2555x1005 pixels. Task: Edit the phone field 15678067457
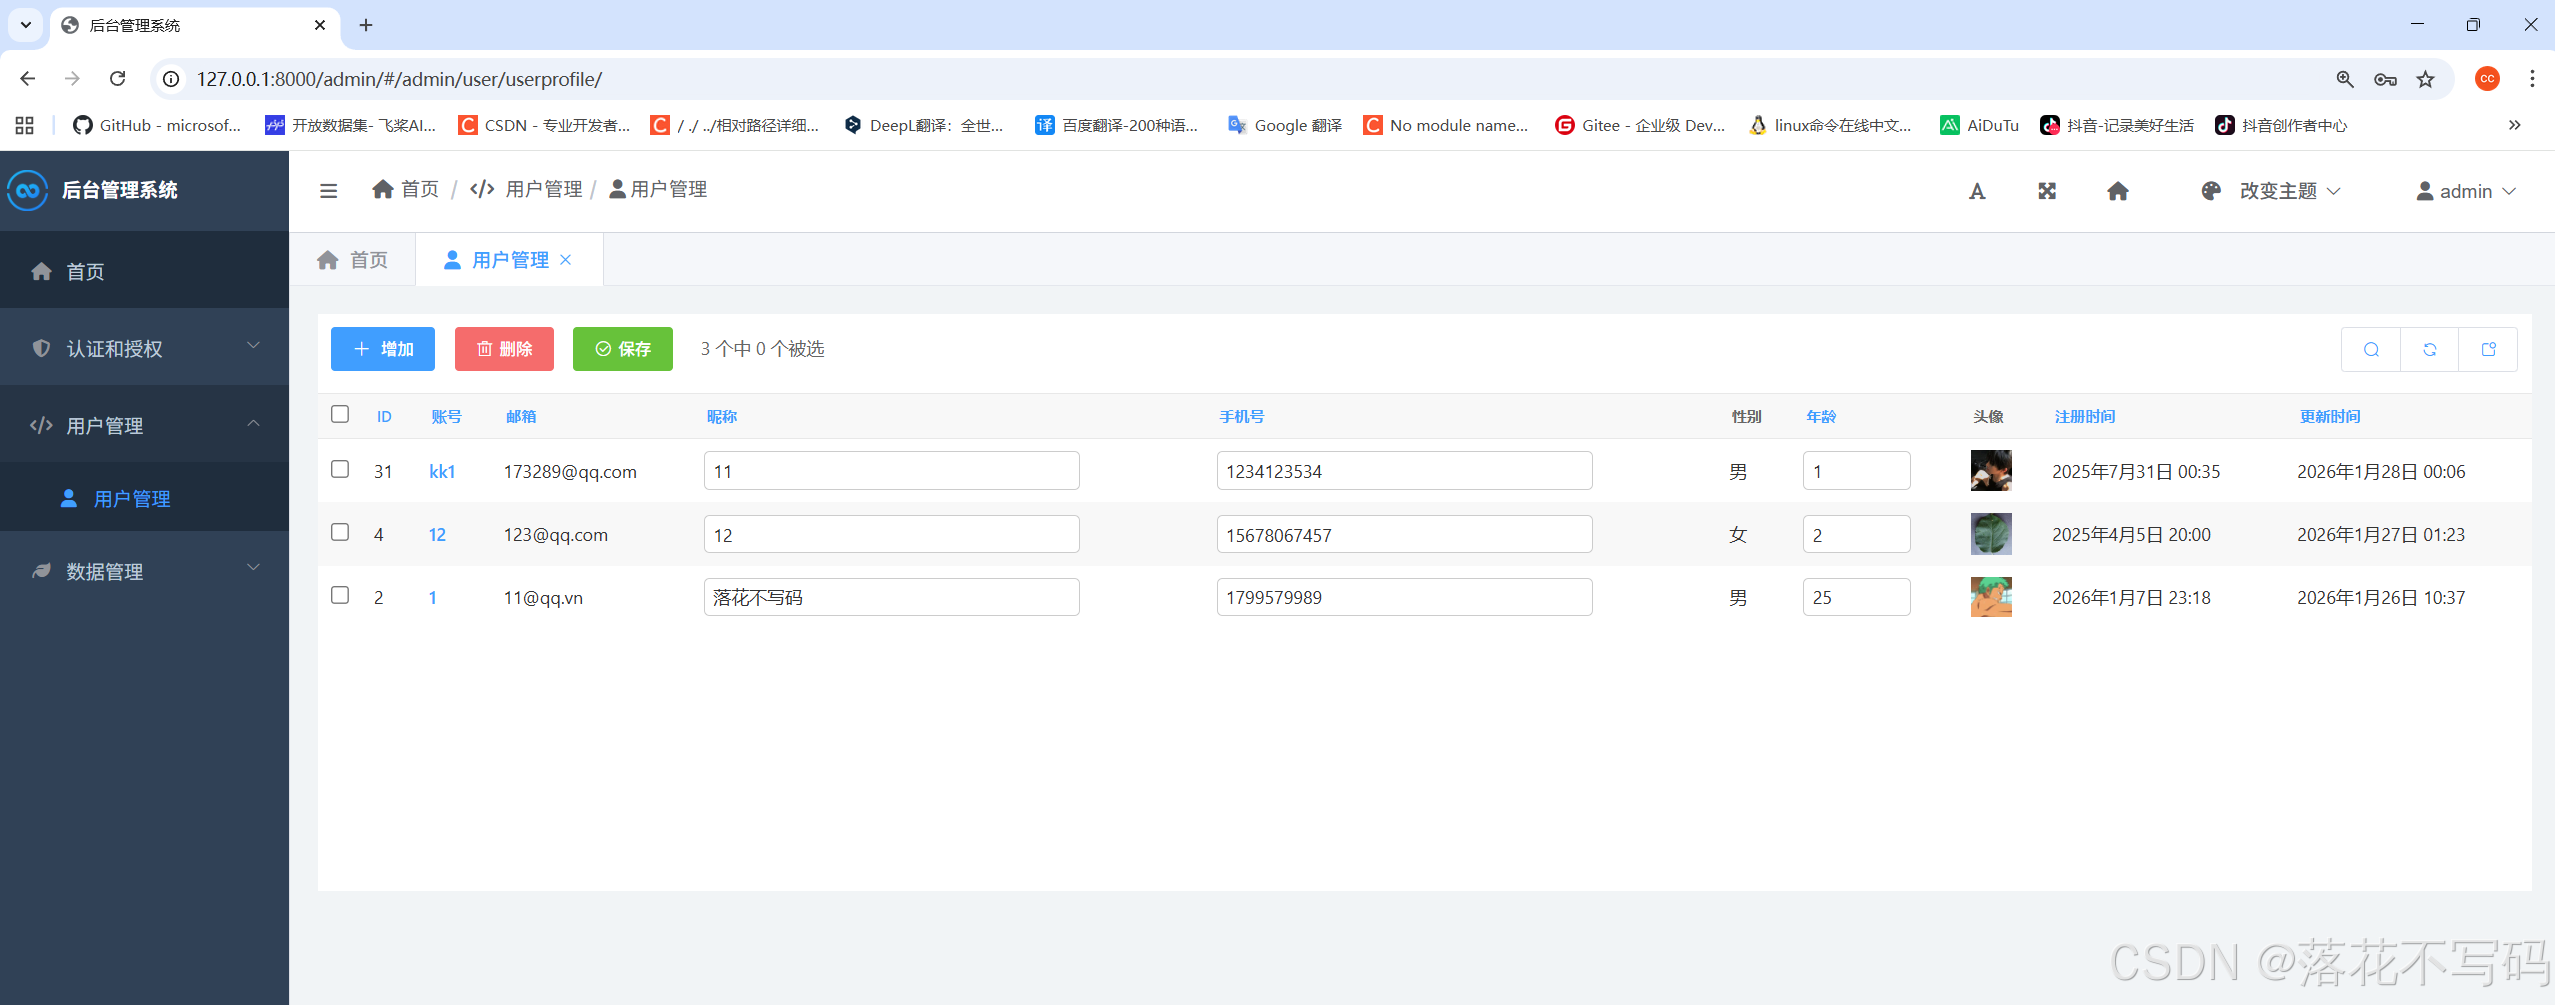(1405, 534)
